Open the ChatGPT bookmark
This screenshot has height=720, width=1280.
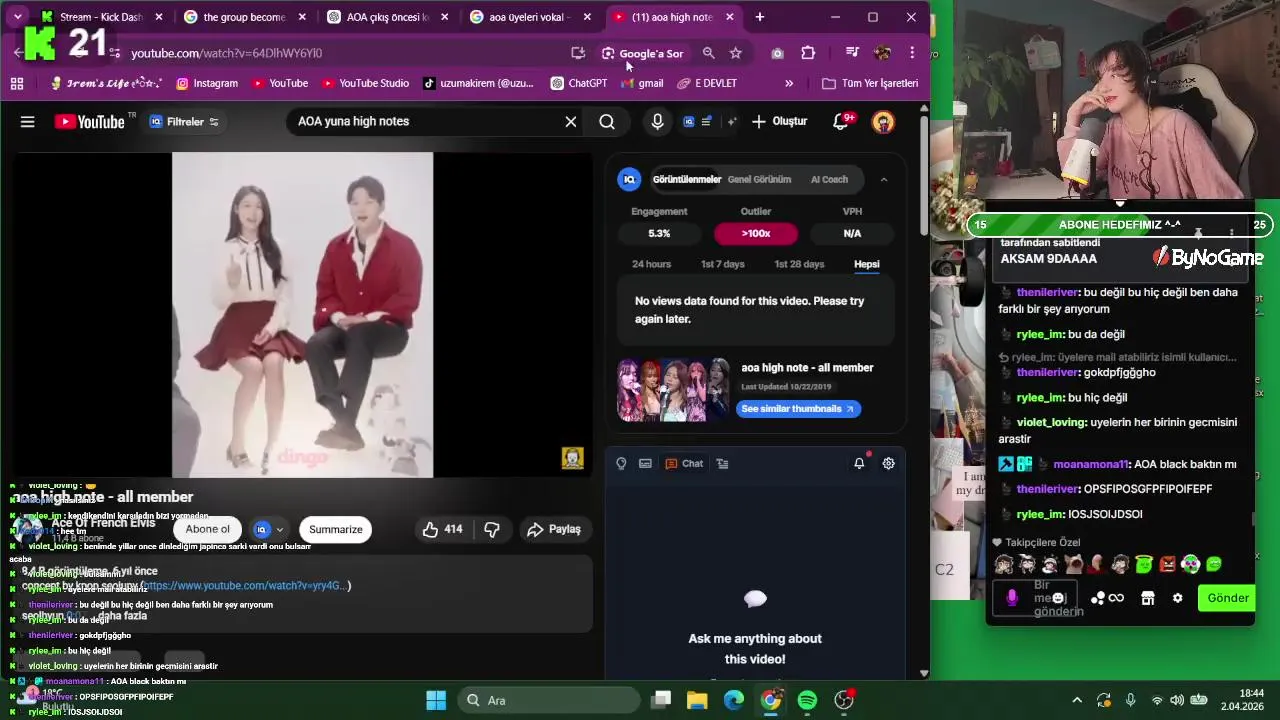[x=578, y=83]
